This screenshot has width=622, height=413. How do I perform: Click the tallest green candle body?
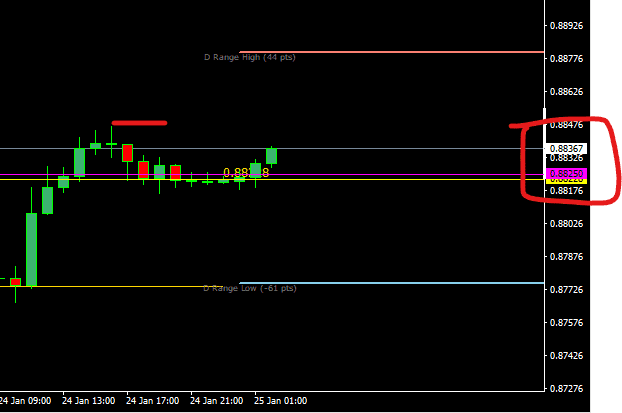(32, 250)
